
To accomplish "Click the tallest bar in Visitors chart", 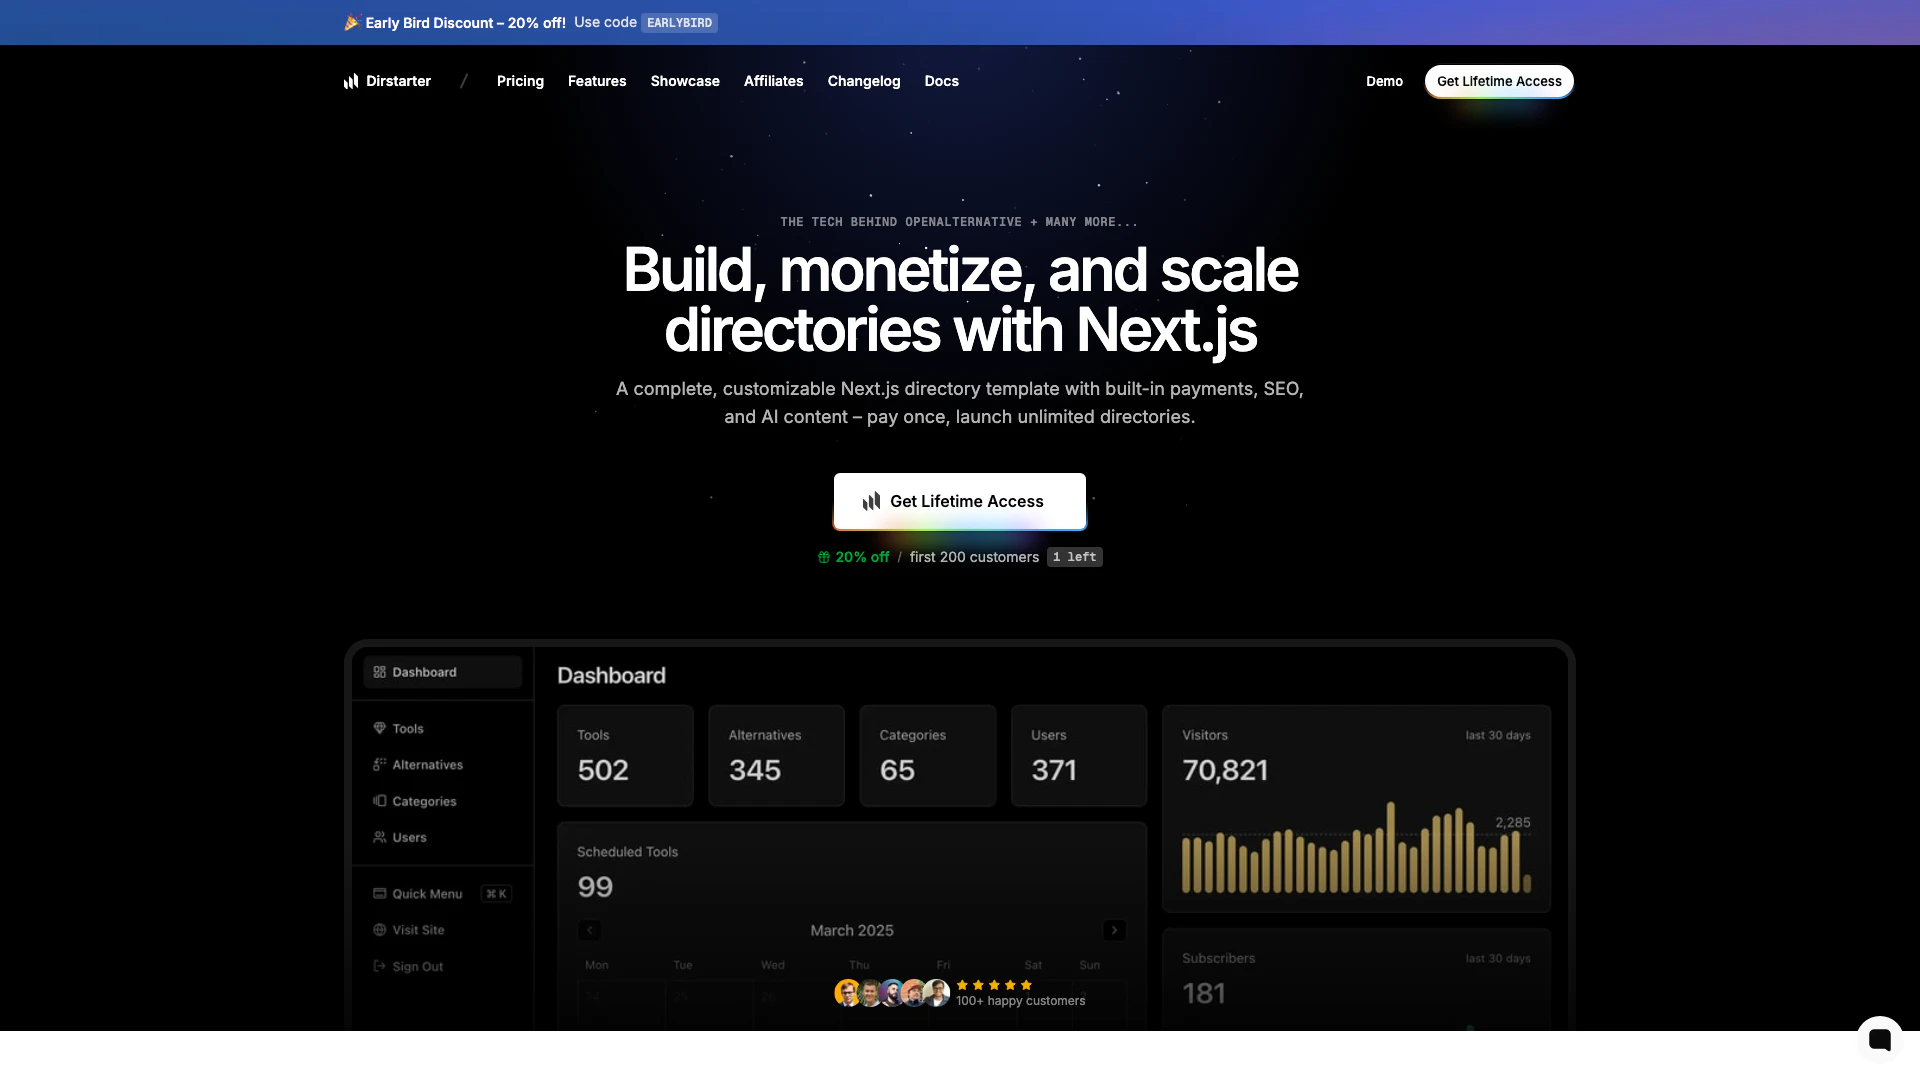I will [1390, 848].
